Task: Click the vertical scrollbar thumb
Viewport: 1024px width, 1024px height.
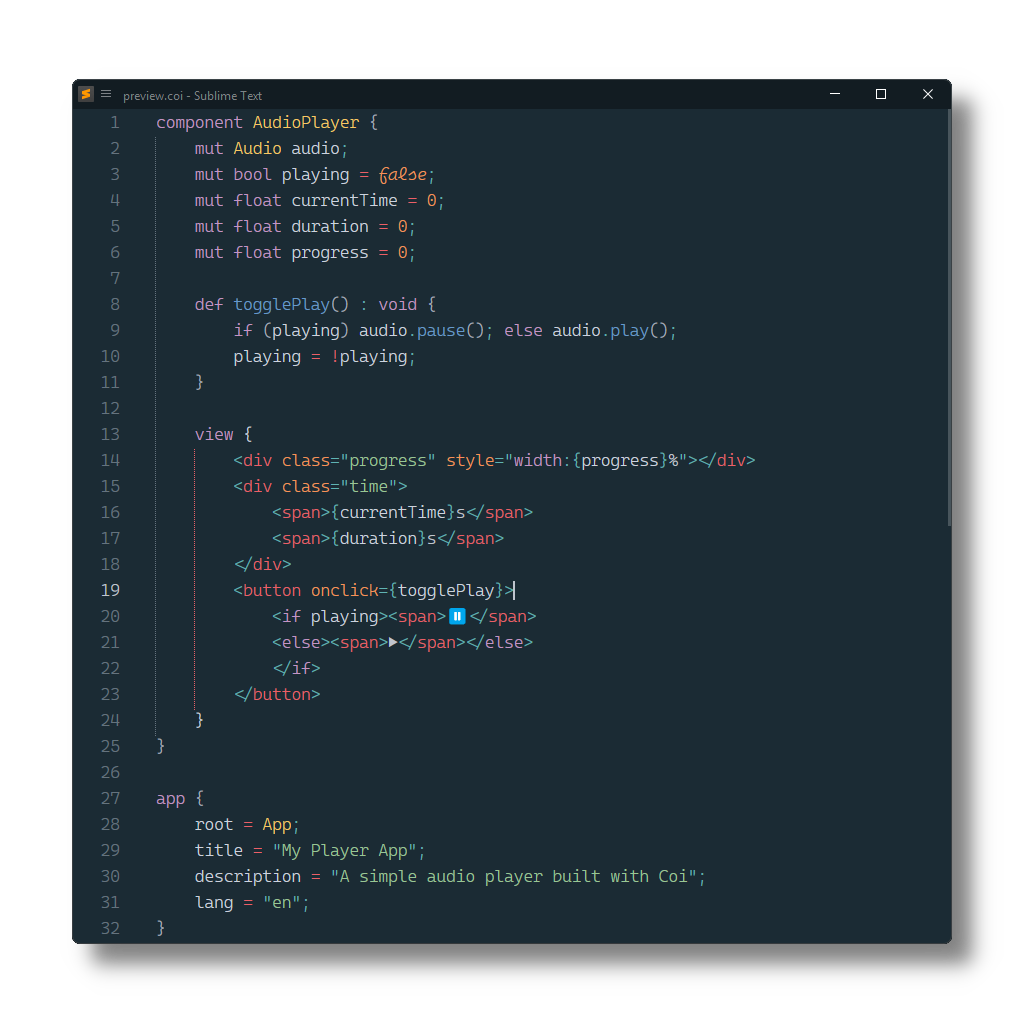Action: pyautogui.click(x=949, y=317)
